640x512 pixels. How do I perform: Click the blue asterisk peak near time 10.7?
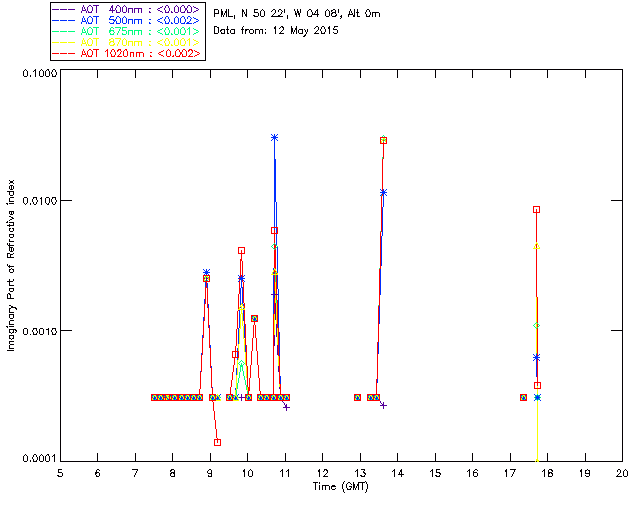tap(275, 138)
